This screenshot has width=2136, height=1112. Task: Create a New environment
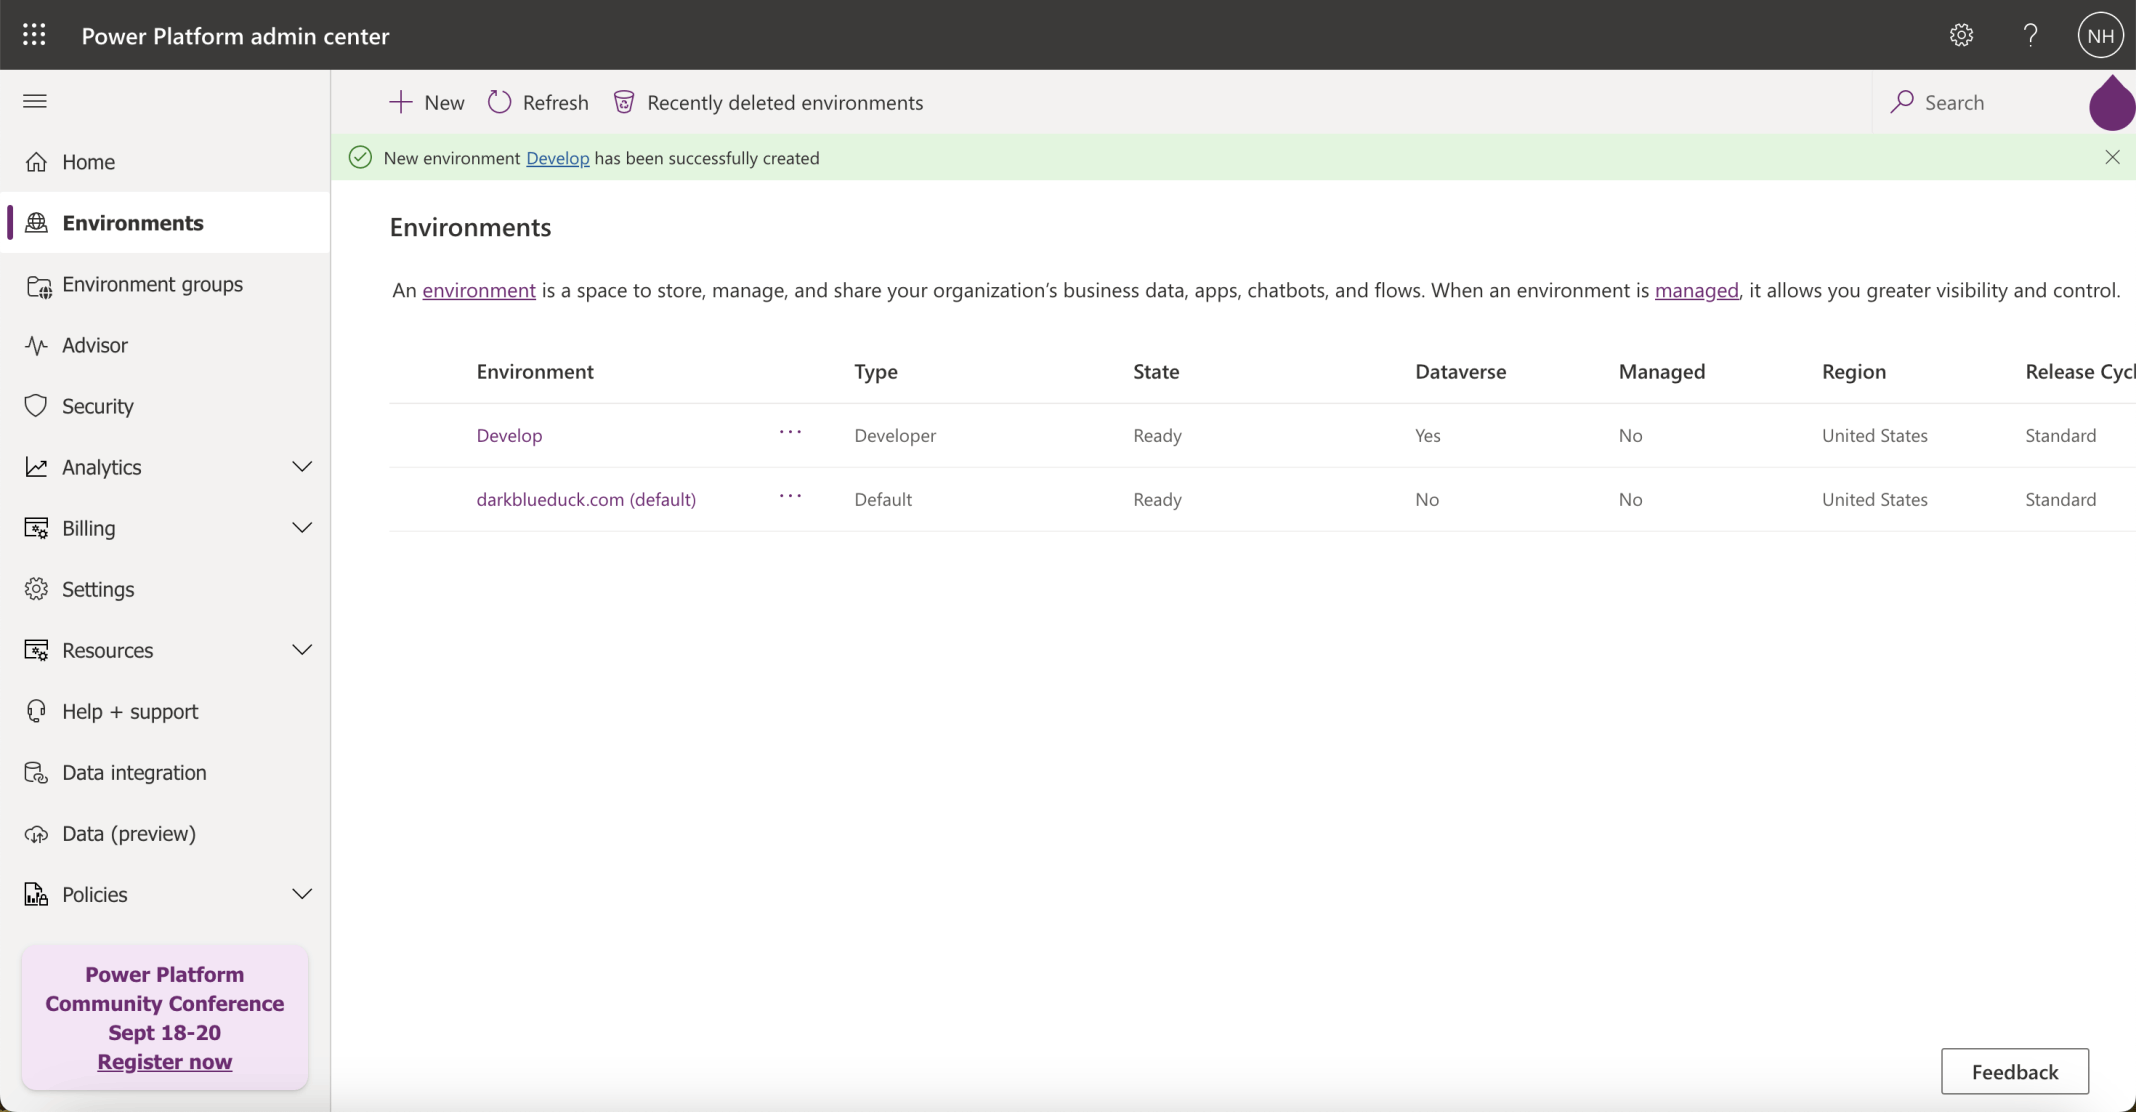427,102
